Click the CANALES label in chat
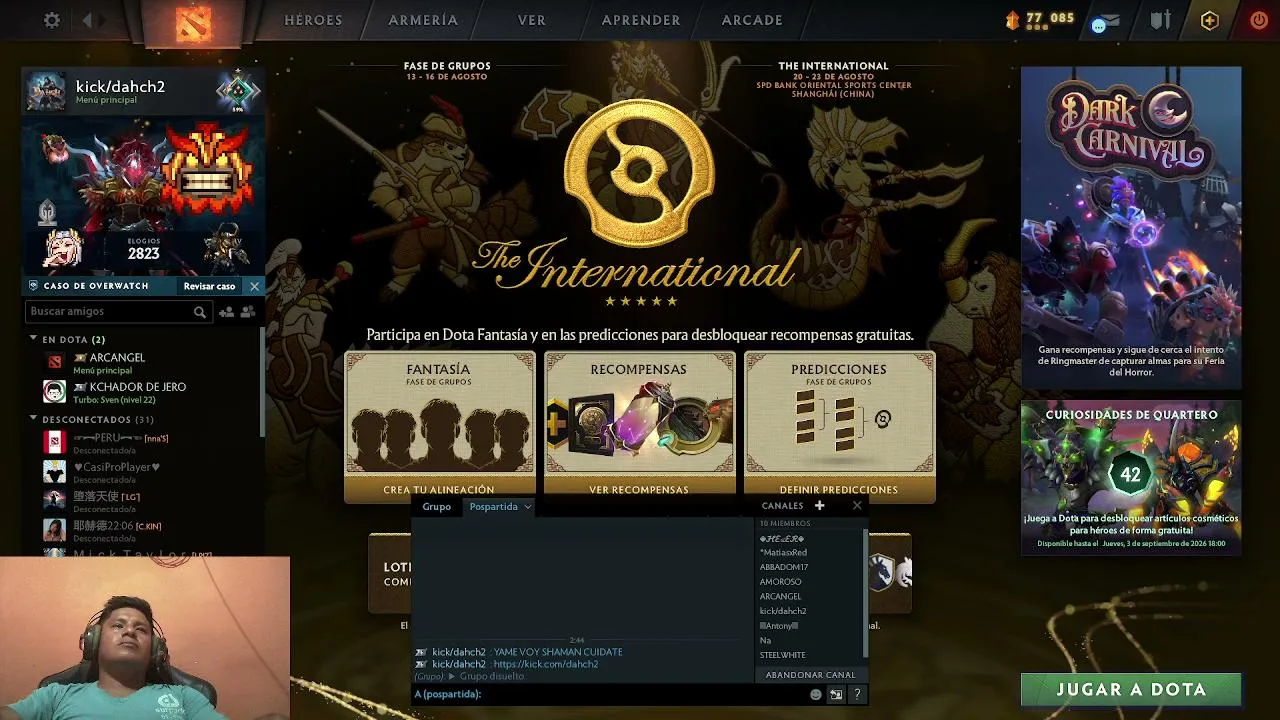The height and width of the screenshot is (720, 1280). point(782,506)
